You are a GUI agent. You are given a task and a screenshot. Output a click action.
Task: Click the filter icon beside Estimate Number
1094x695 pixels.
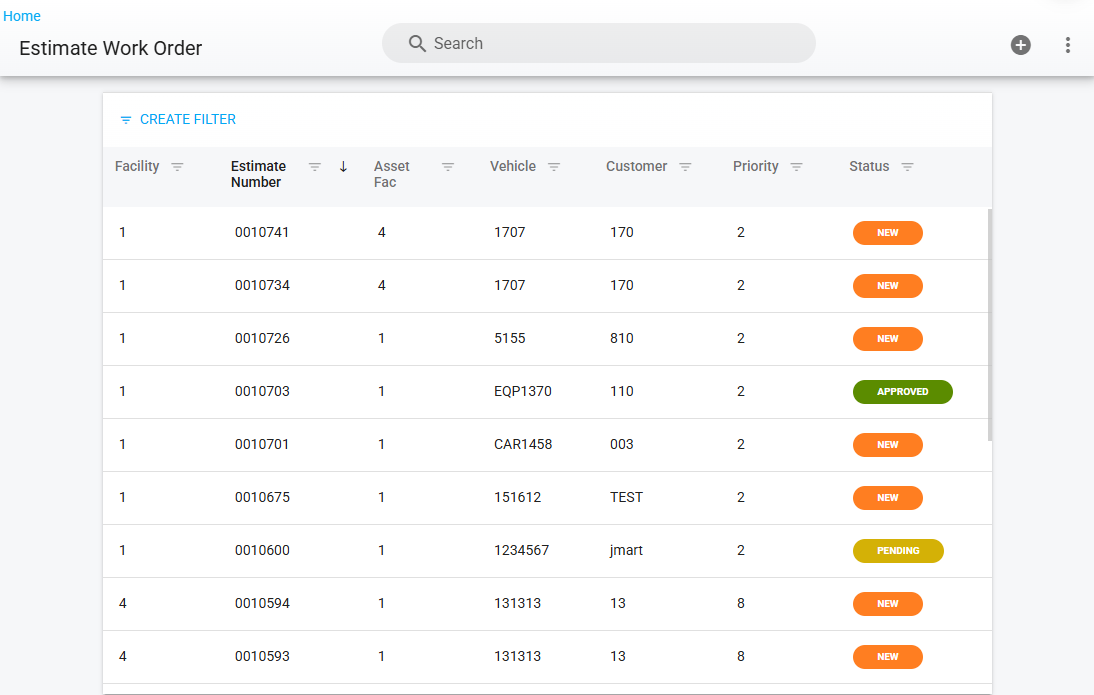coord(314,167)
